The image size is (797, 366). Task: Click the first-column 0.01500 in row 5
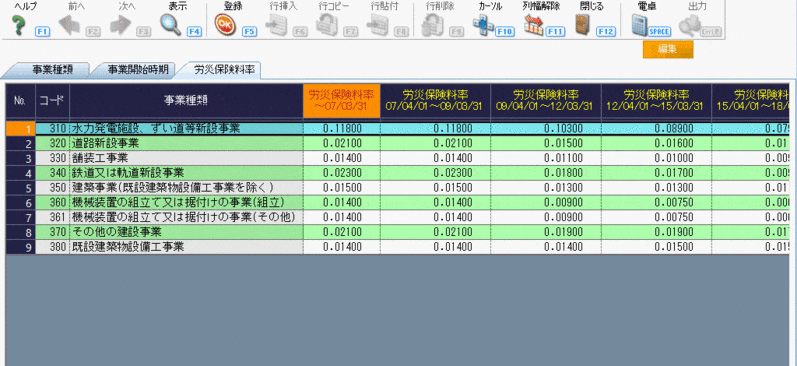pyautogui.click(x=342, y=188)
